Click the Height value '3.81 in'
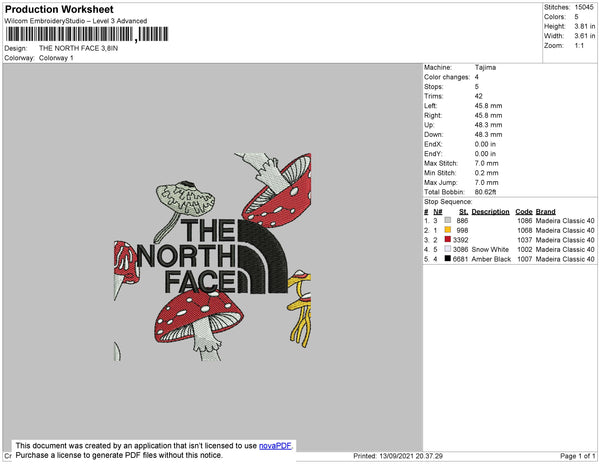The width and height of the screenshot is (600, 464). 585,26
